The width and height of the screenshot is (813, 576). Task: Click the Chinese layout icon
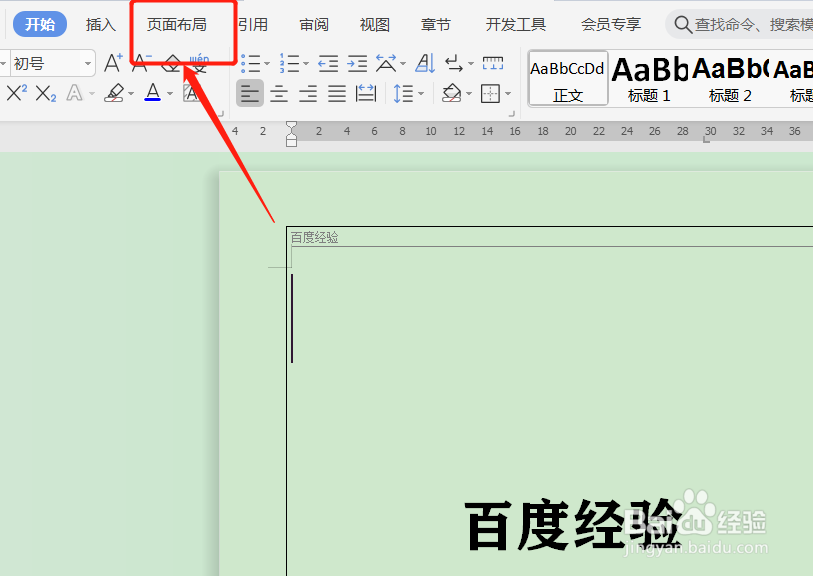click(x=386, y=64)
